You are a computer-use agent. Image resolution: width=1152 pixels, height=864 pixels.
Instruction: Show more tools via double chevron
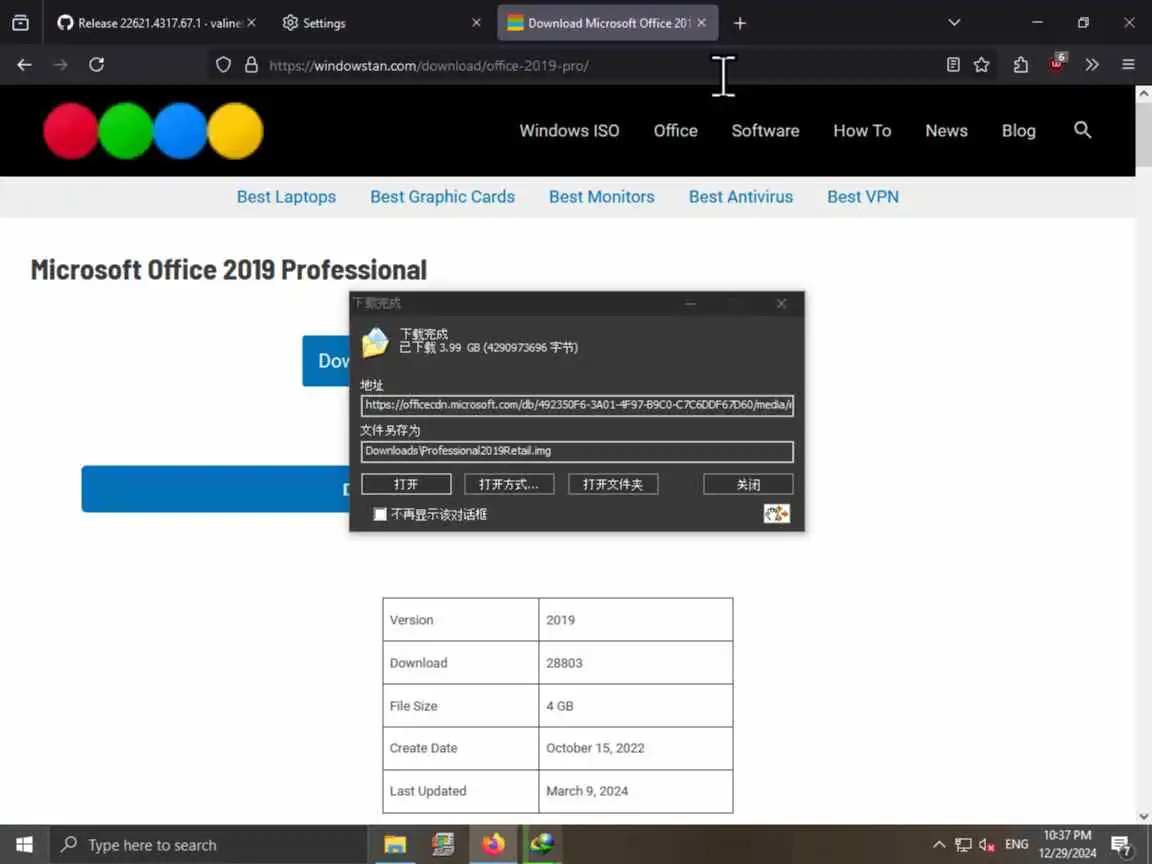[x=1092, y=65]
